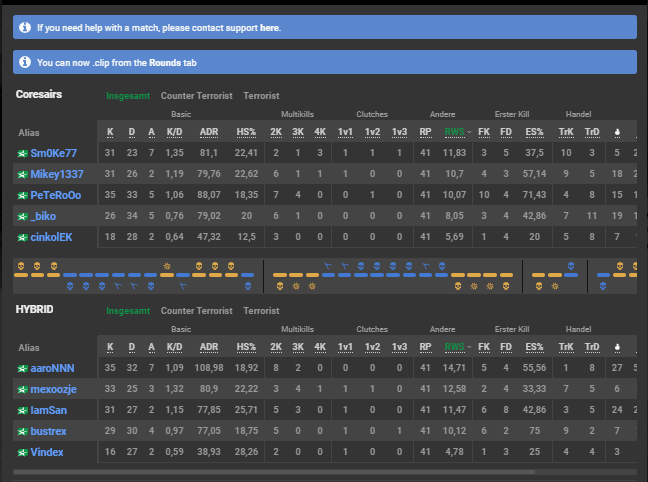Click PeTeRoOo's ES% value 71,43
This screenshot has height=482, width=648.
pyautogui.click(x=534, y=195)
